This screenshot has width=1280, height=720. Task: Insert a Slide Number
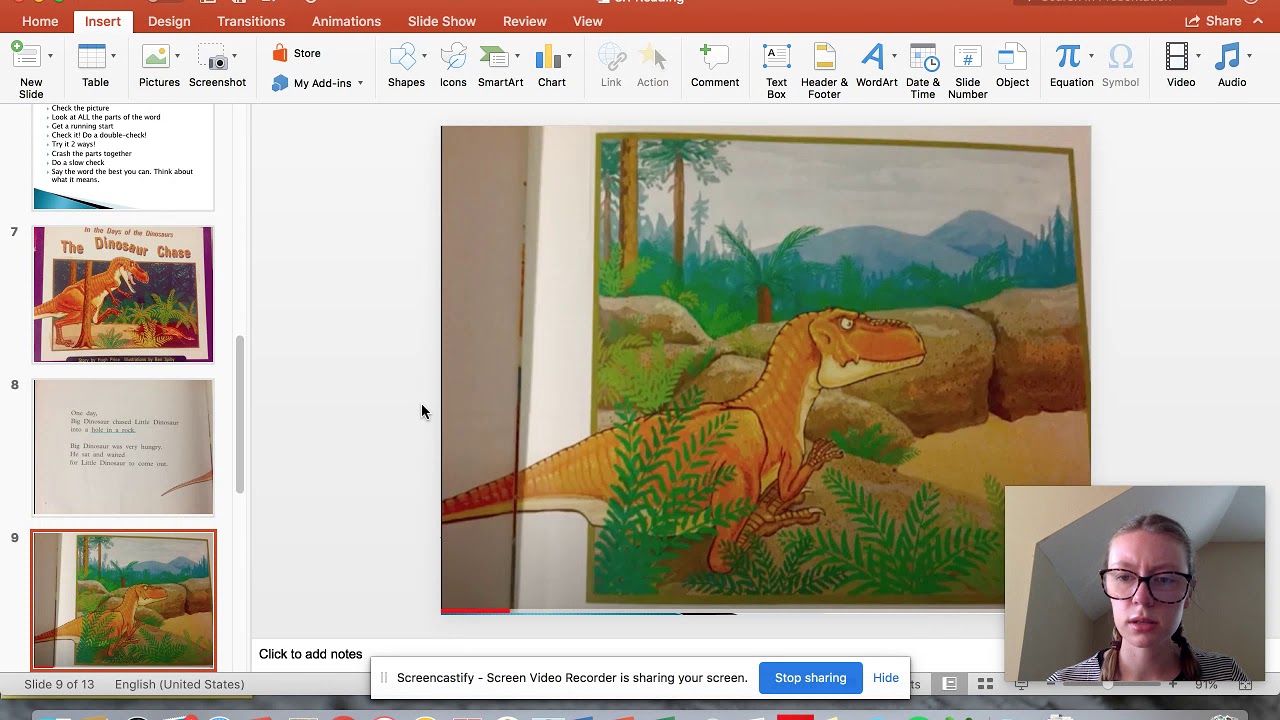(967, 71)
